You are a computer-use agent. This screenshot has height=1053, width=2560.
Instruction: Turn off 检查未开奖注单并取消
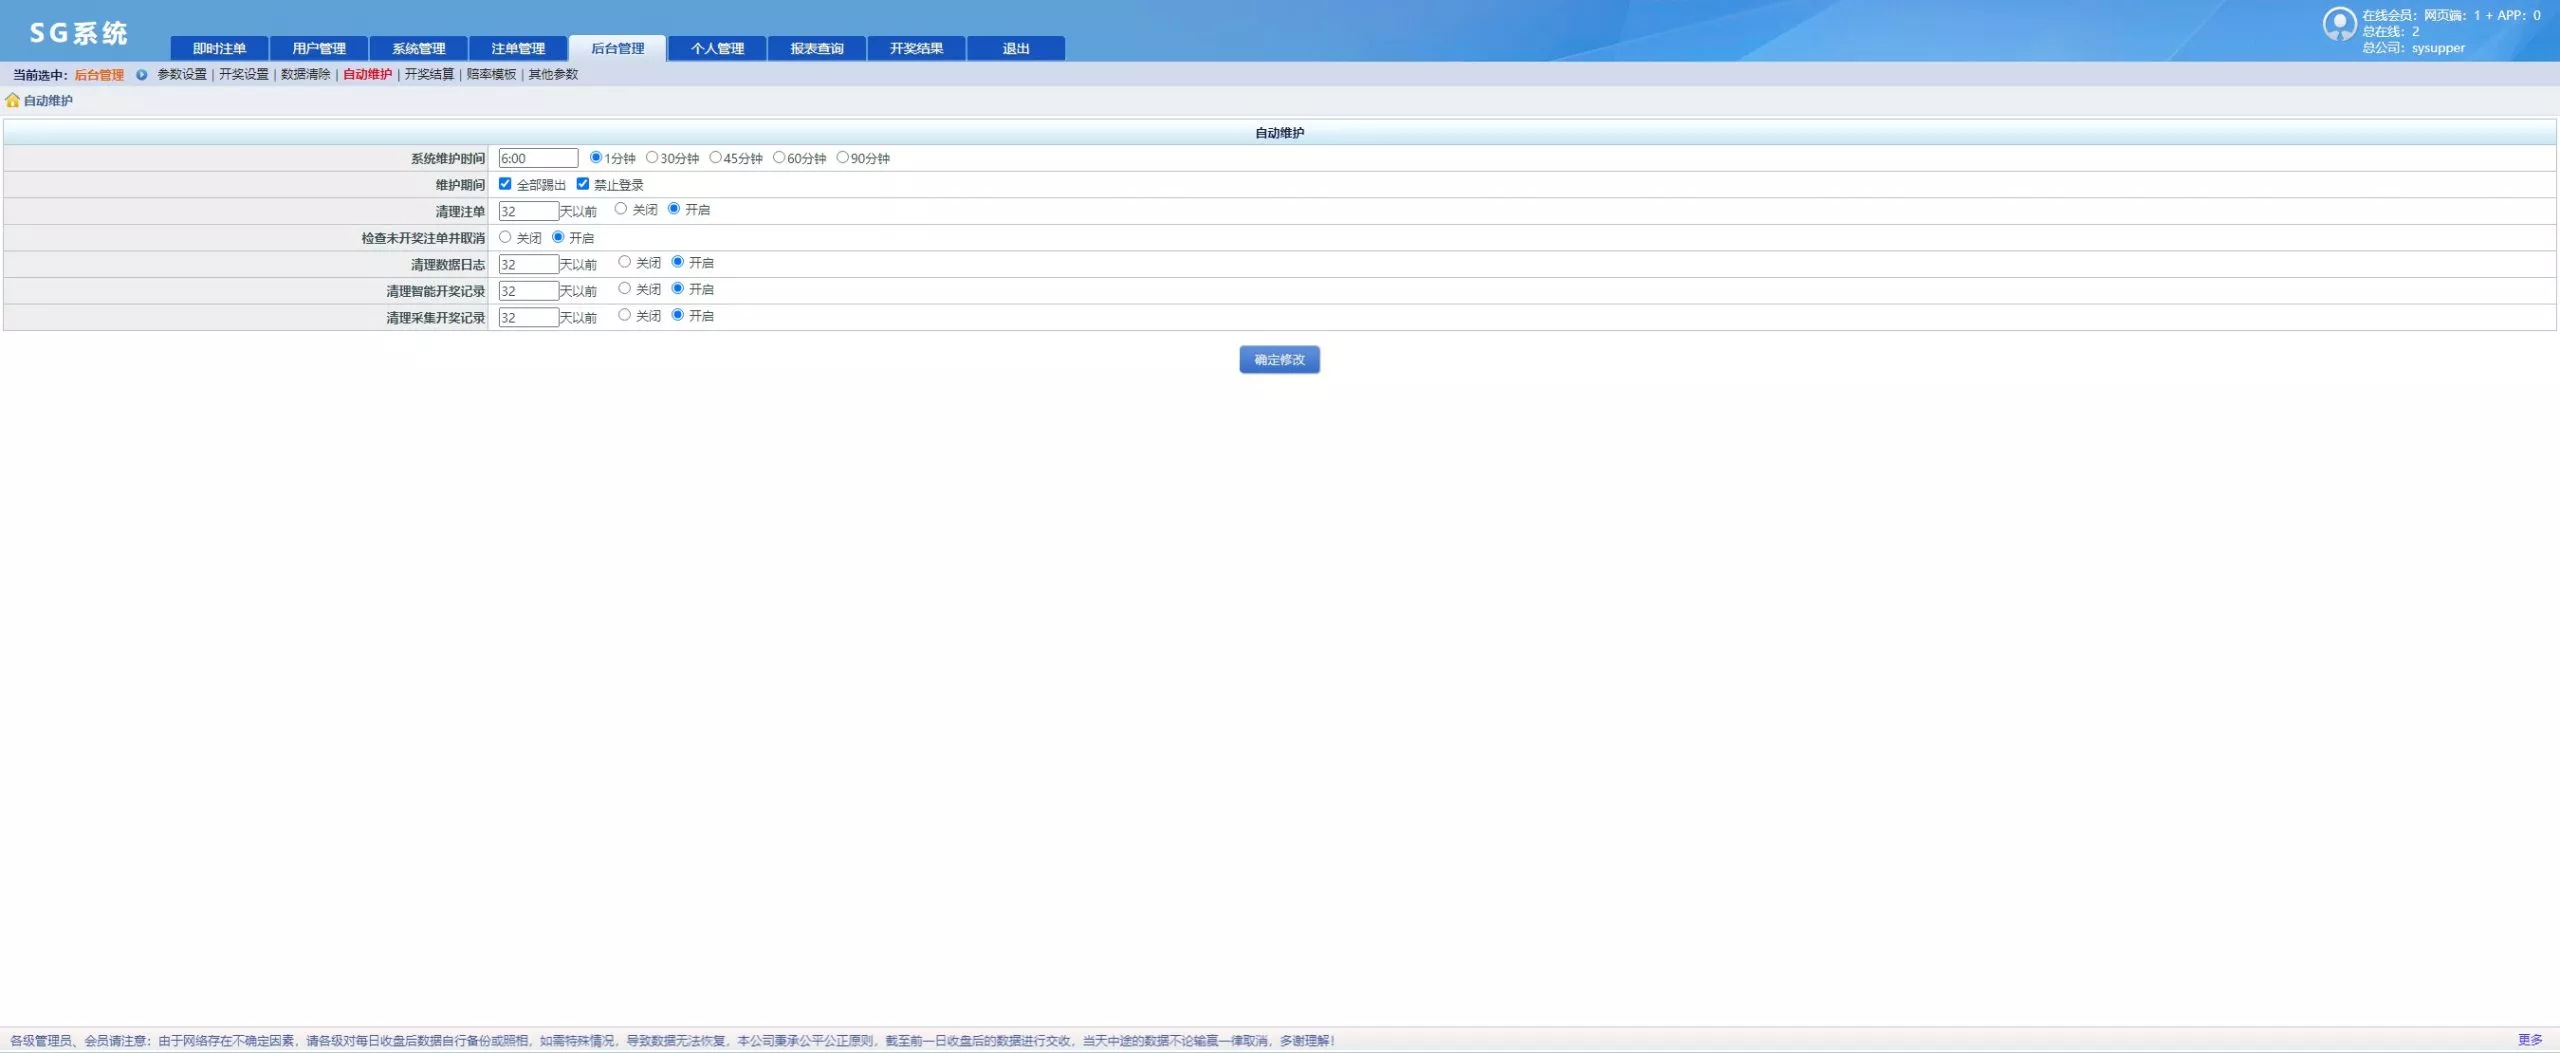505,237
